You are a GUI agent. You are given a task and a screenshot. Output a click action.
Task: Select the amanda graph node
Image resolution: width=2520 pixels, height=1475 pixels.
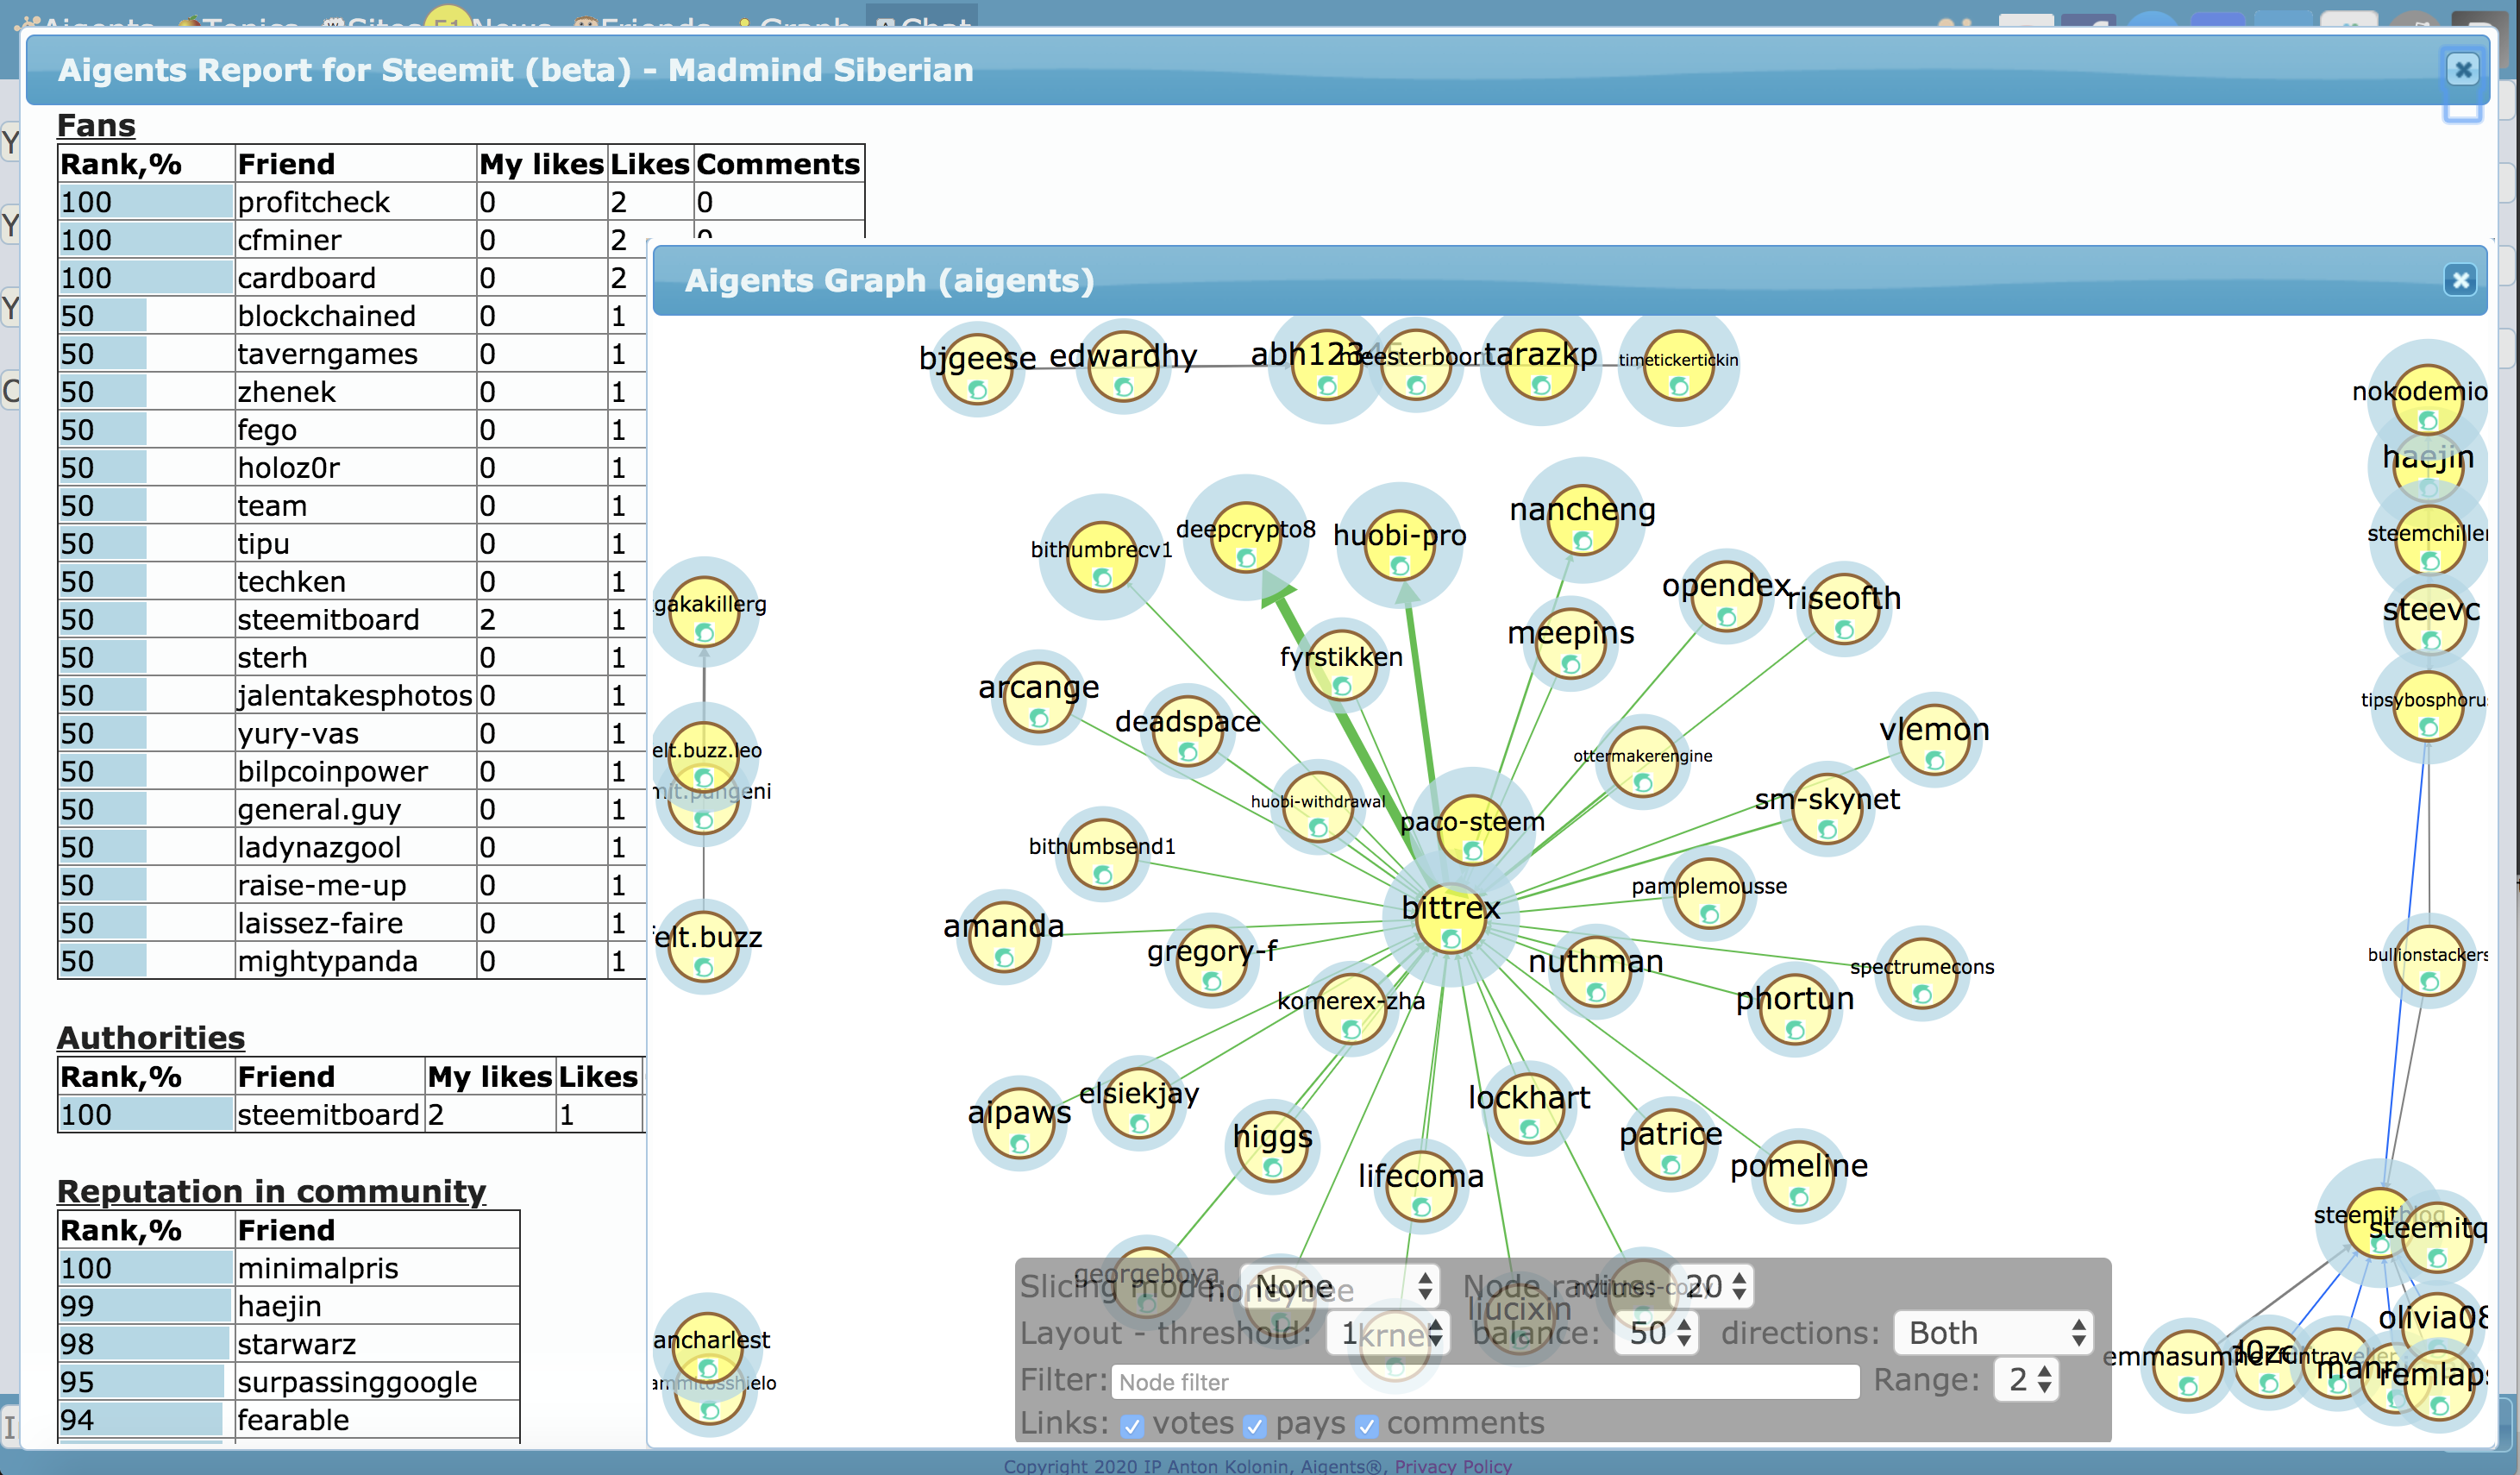1004,937
